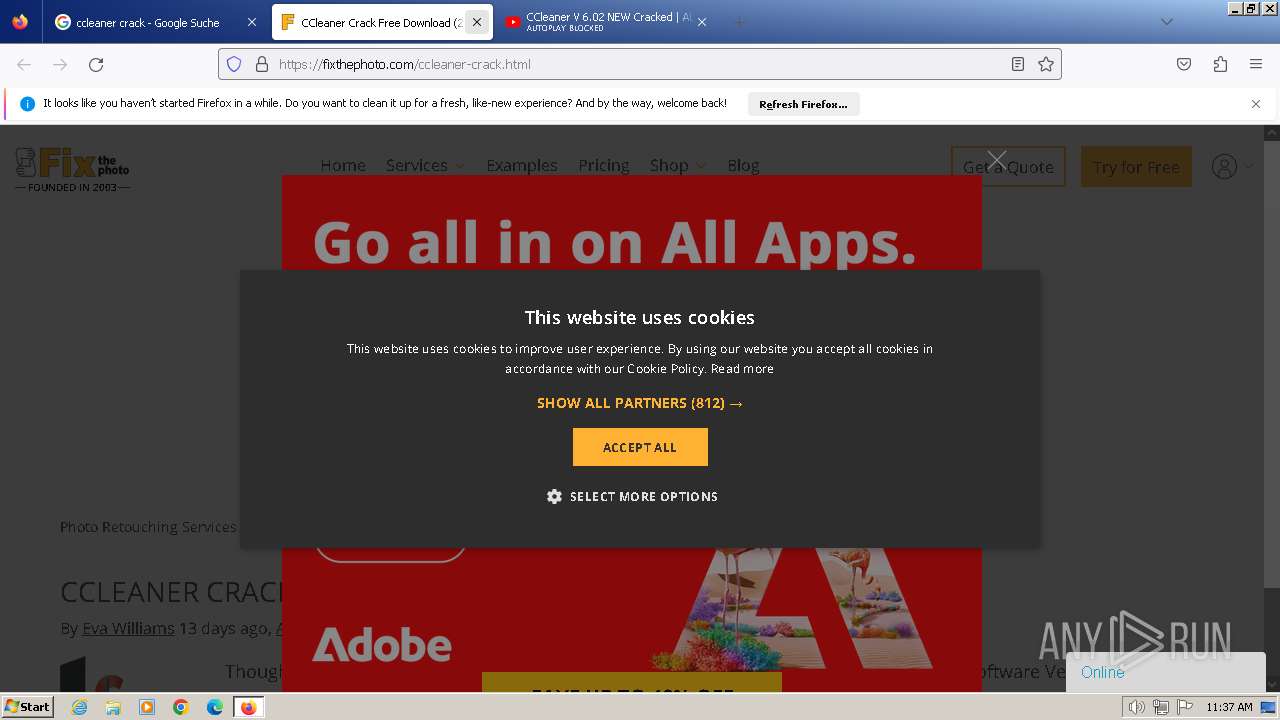Click the network tray icon
Screen dimensions: 1280x720
(x=1160, y=707)
